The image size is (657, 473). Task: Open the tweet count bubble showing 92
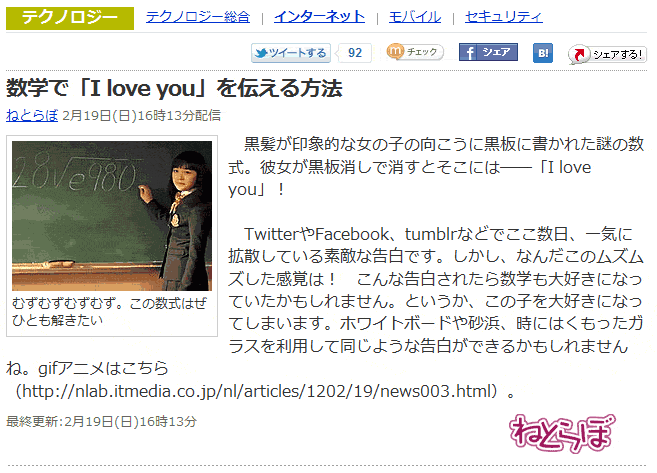pyautogui.click(x=354, y=53)
